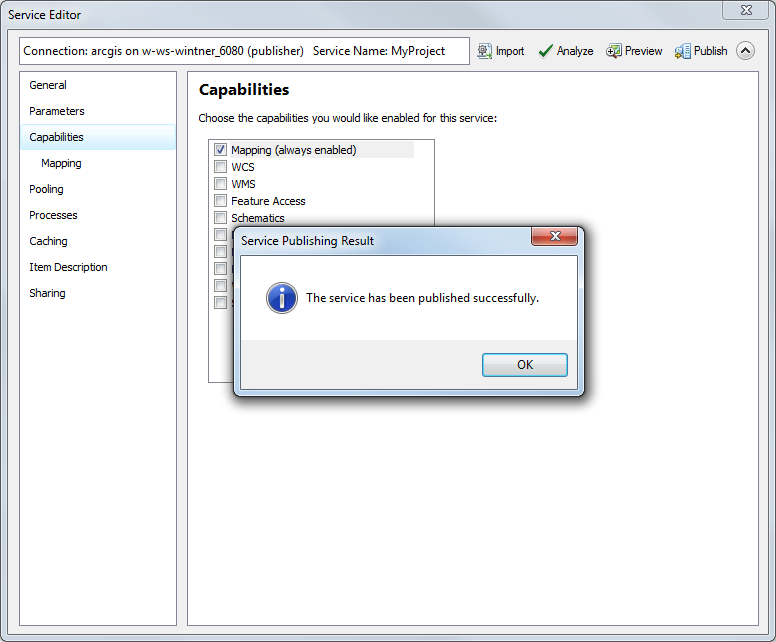Click the 'Feature Access' label text
This screenshot has height=642, width=776.
pyautogui.click(x=268, y=201)
